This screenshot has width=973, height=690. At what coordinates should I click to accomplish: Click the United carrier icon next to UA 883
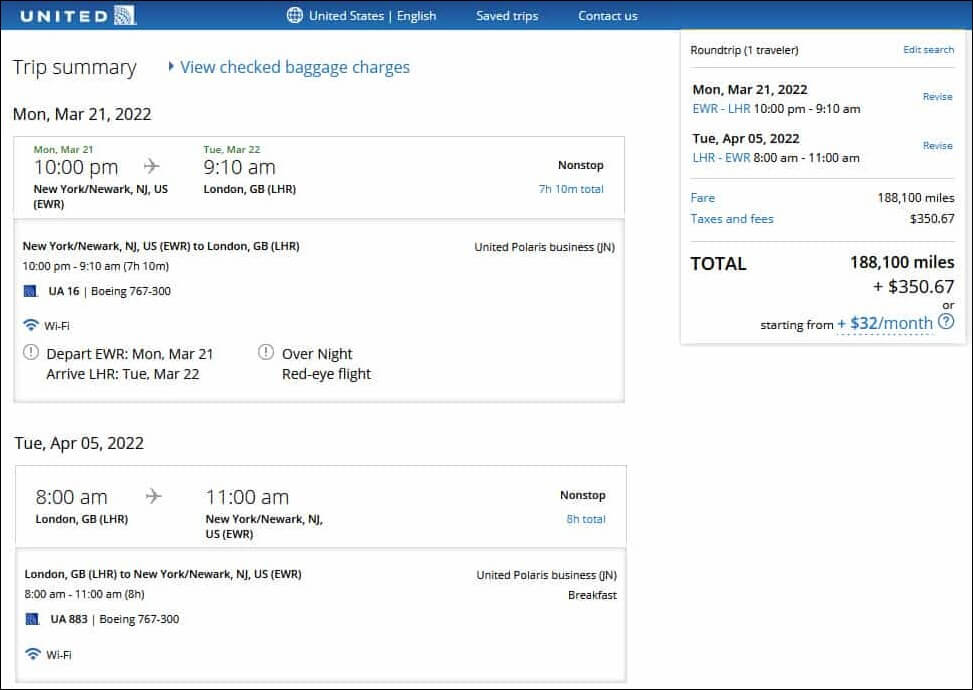pyautogui.click(x=32, y=619)
